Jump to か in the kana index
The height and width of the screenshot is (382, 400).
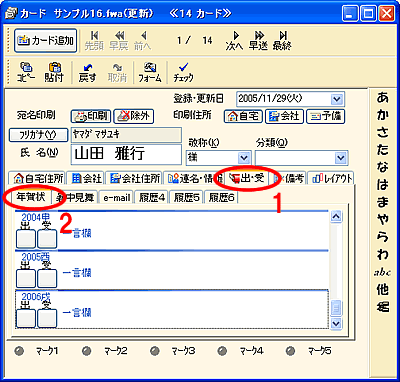tap(383, 115)
